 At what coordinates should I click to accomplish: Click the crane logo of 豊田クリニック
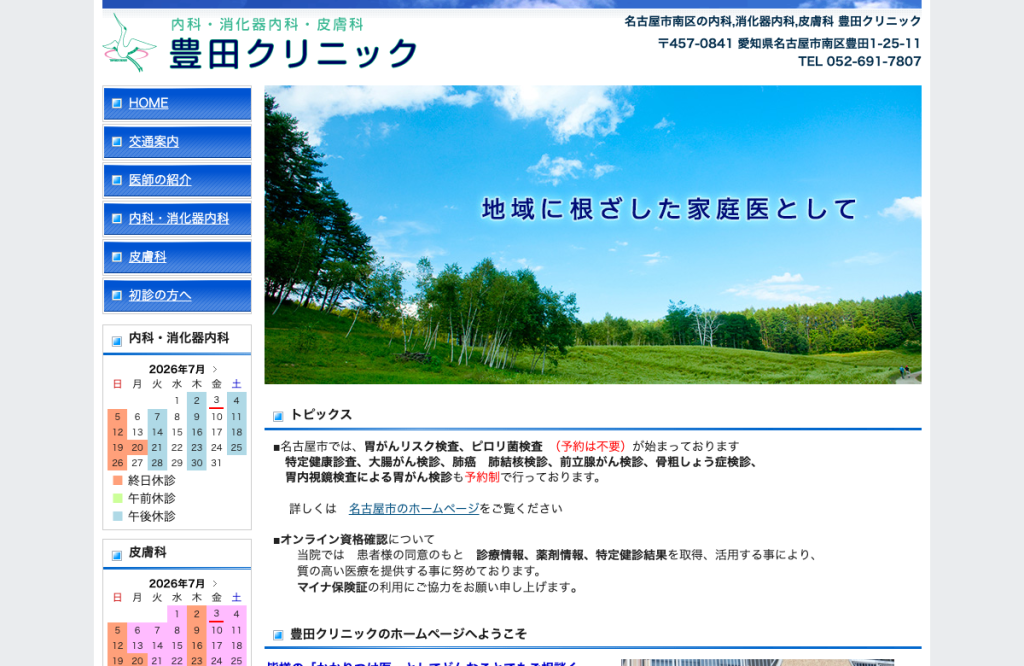[x=129, y=42]
